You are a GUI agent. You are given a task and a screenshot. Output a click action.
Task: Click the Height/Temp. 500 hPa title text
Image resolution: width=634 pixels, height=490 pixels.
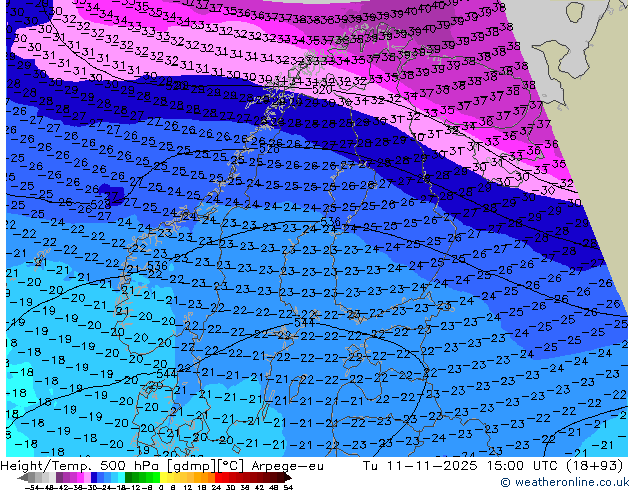coord(82,466)
